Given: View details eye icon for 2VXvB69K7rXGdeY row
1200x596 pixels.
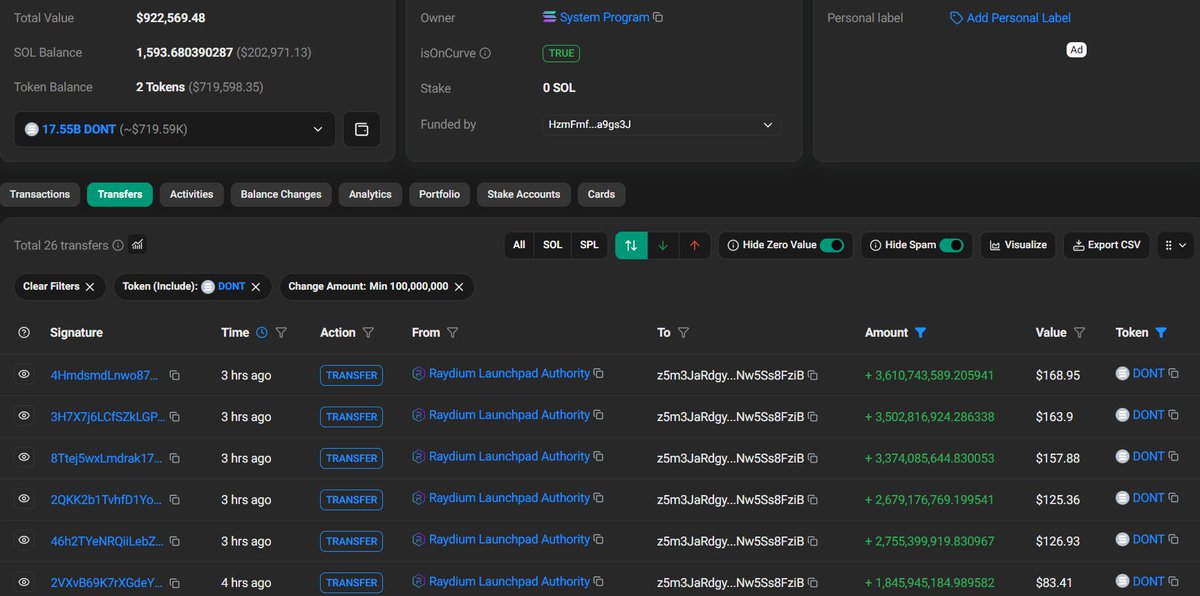Looking at the screenshot, I should (x=24, y=581).
